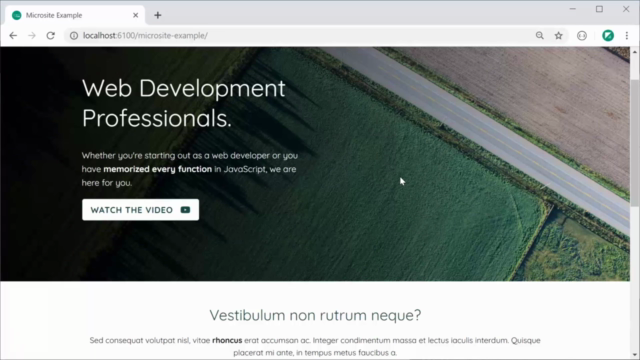
Task: Close the browser window
Action: pyautogui.click(x=626, y=9)
